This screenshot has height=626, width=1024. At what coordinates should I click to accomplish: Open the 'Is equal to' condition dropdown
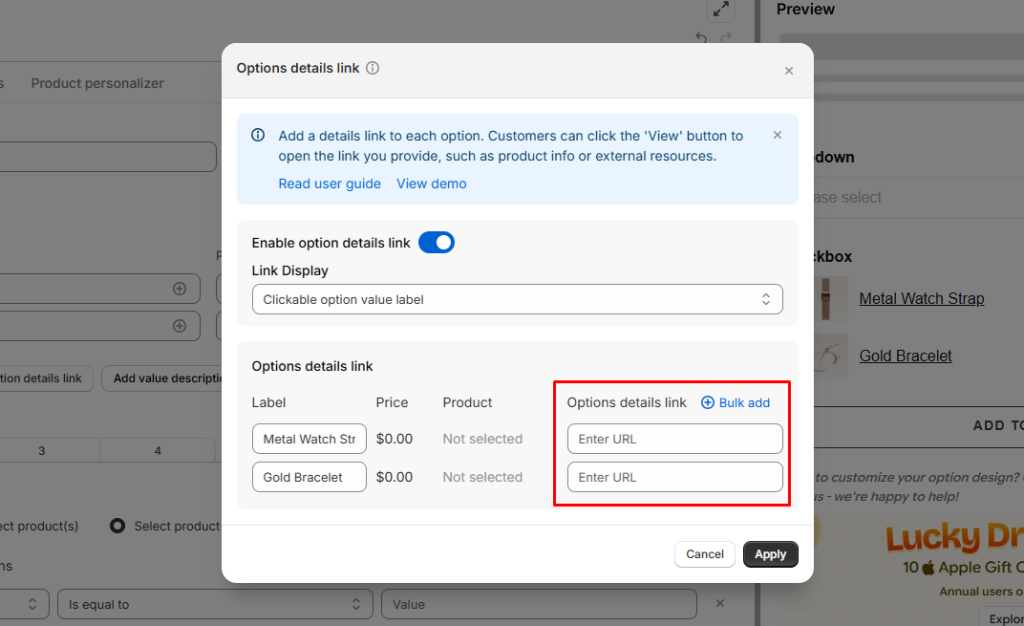(x=213, y=604)
